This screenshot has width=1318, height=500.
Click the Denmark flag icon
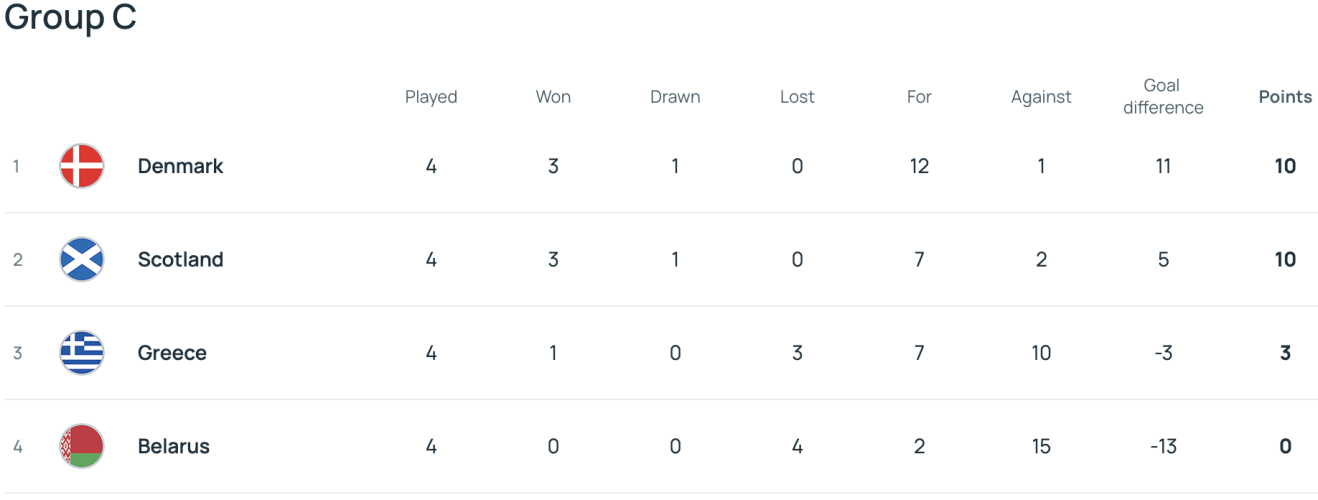(82, 166)
